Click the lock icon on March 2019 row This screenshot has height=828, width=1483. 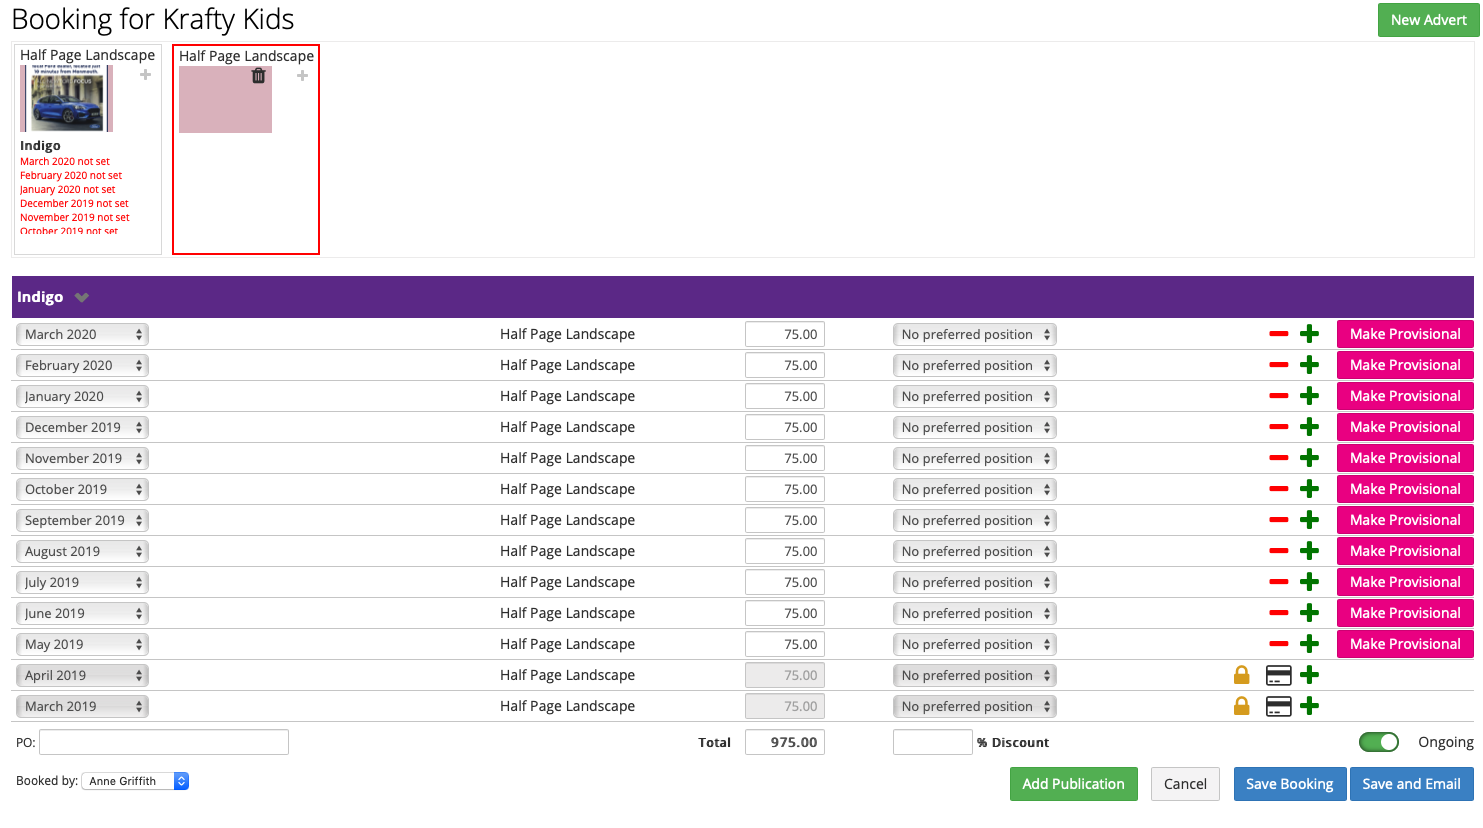tap(1241, 706)
